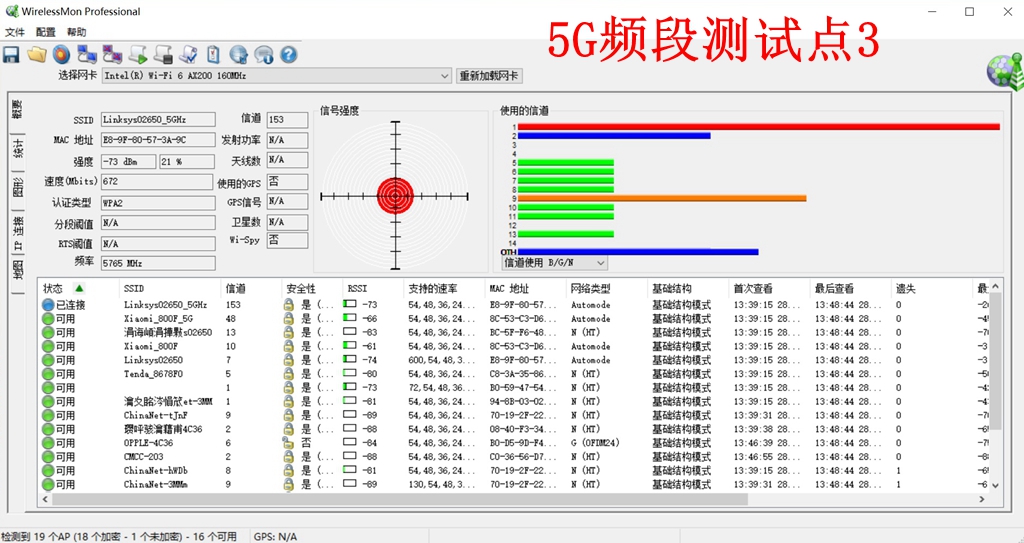This screenshot has height=543, width=1024.
Task: Open the 文件 menu
Action: pos(14,32)
